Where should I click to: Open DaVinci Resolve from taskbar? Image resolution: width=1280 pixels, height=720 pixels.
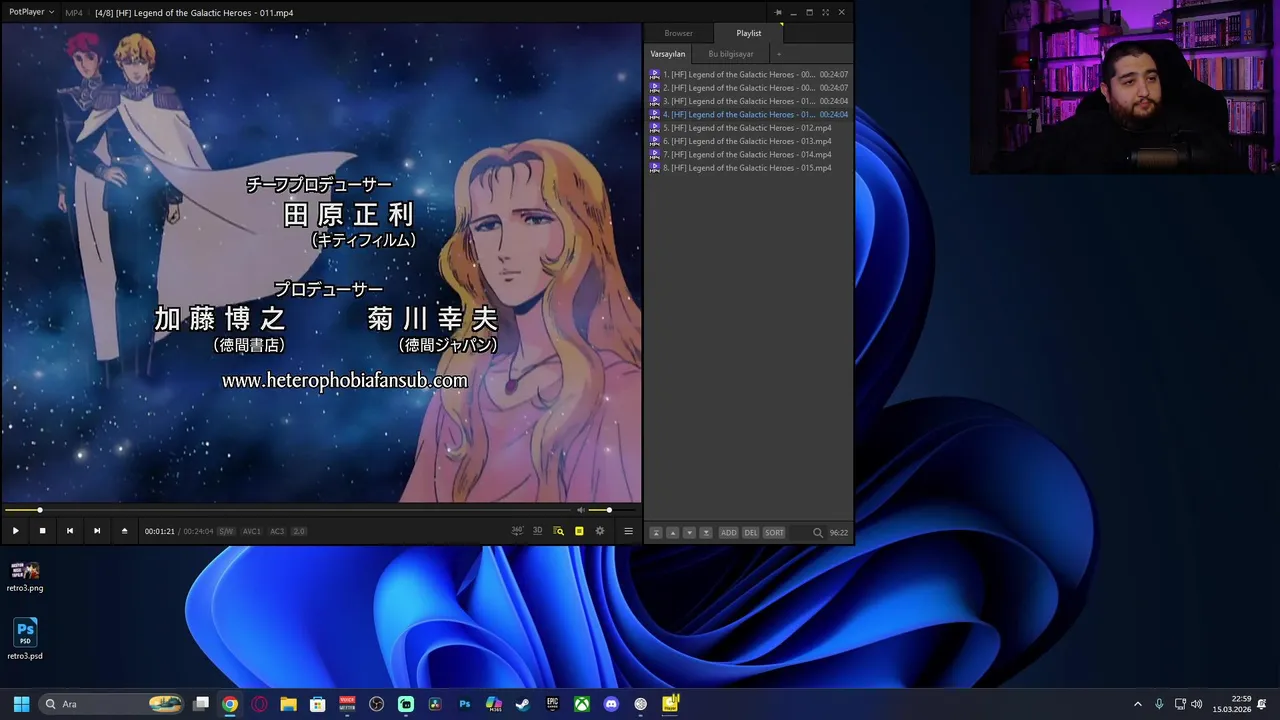tap(435, 704)
